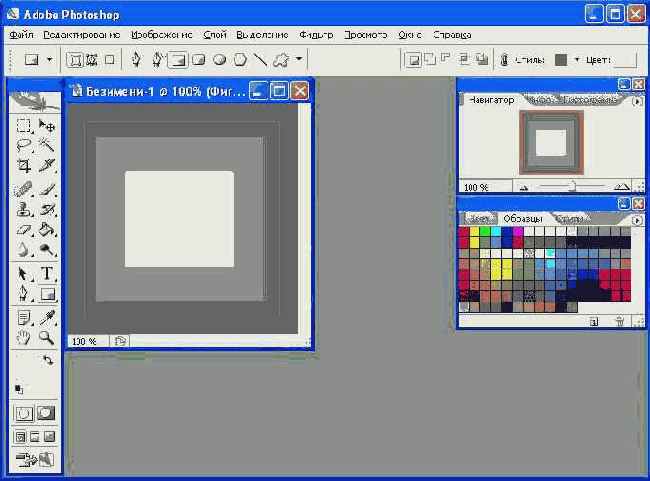Open the tool preset picker arrow
This screenshot has height=481, width=650.
[49, 60]
